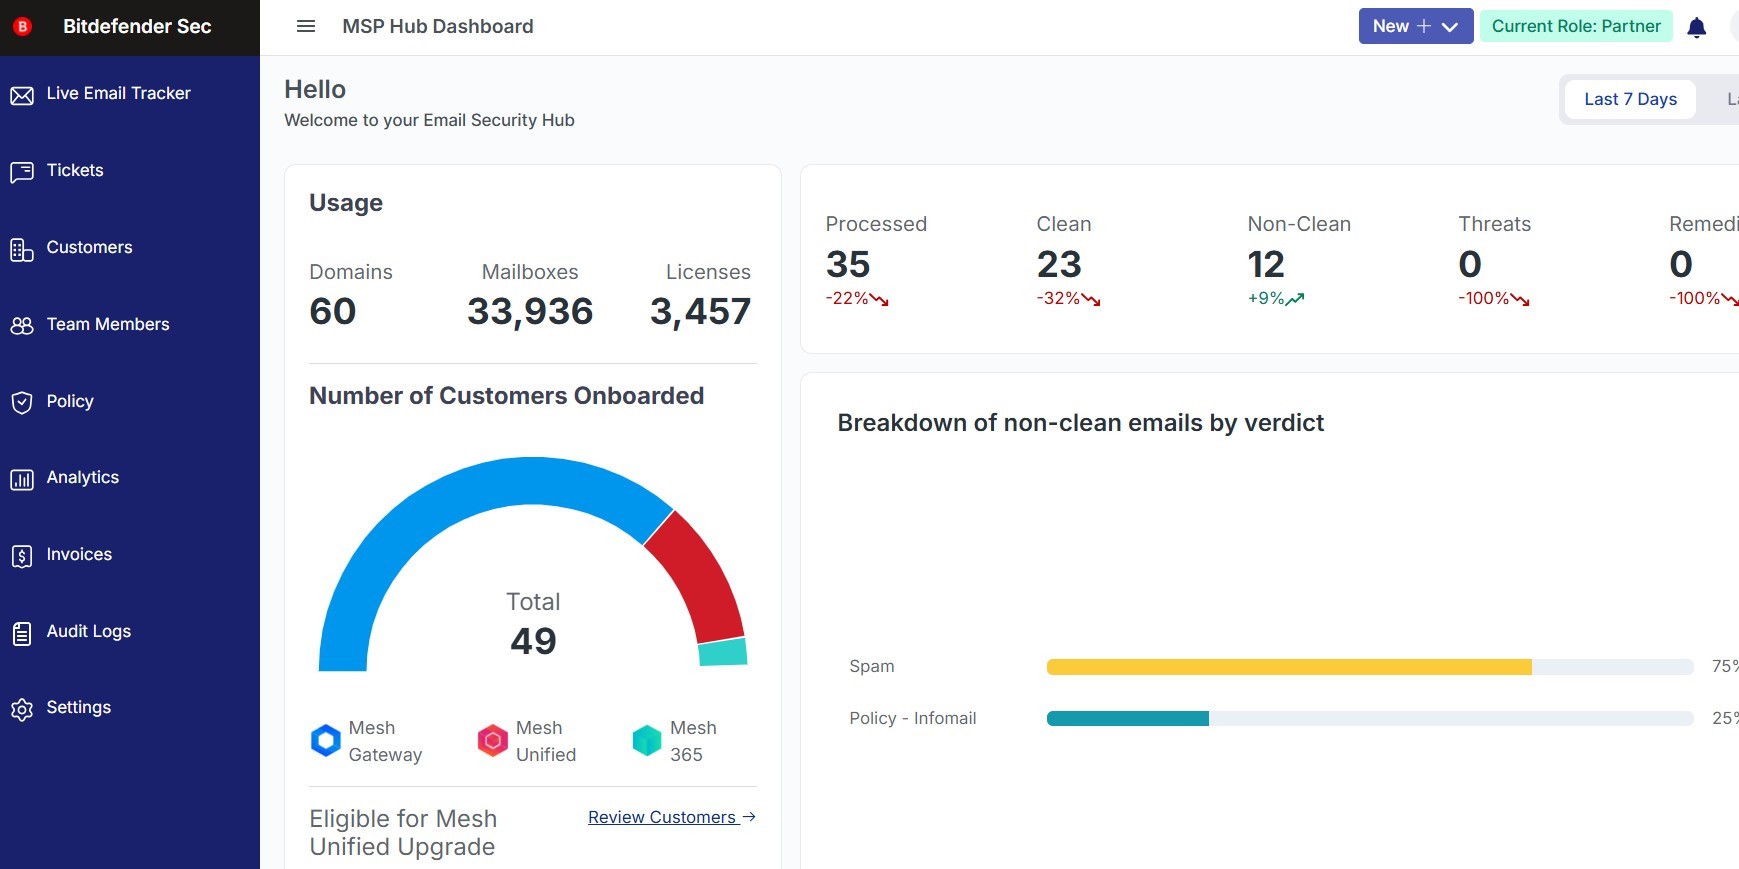This screenshot has height=869, width=1739.
Task: Toggle the Mesh 365 legend item
Action: click(675, 741)
